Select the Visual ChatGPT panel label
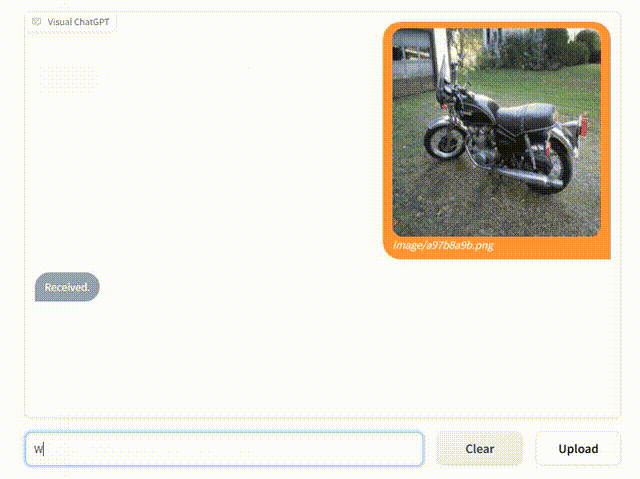Screen dimensions: 640x479 78,21
